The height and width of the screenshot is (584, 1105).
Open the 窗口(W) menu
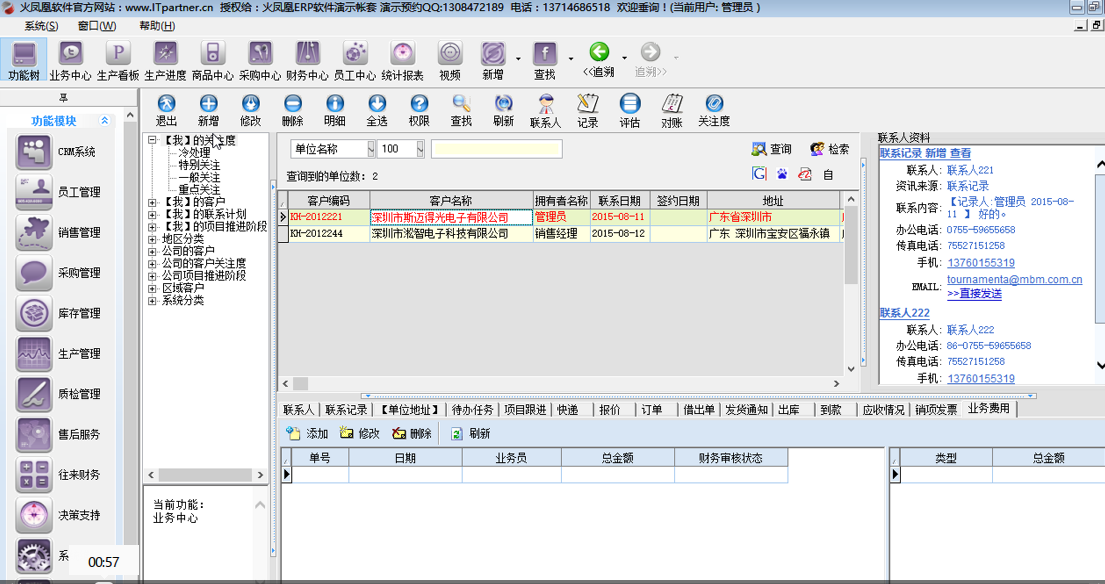click(97, 26)
